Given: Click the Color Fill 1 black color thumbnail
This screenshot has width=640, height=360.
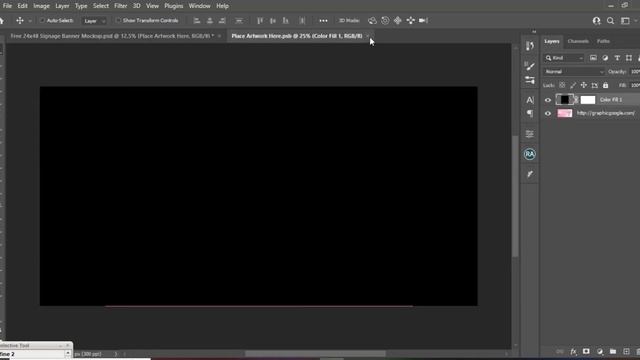Looking at the screenshot, I should coord(564,100).
